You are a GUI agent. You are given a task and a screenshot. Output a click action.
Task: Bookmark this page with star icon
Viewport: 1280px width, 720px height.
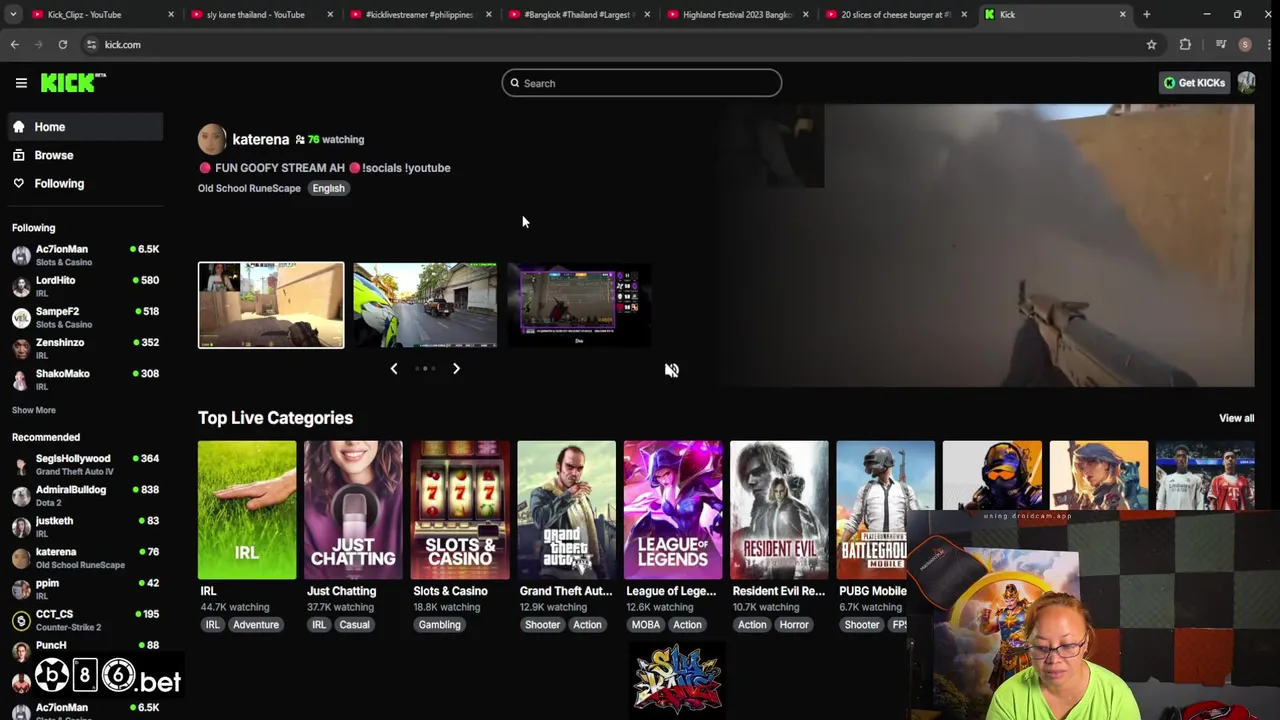coord(1151,44)
